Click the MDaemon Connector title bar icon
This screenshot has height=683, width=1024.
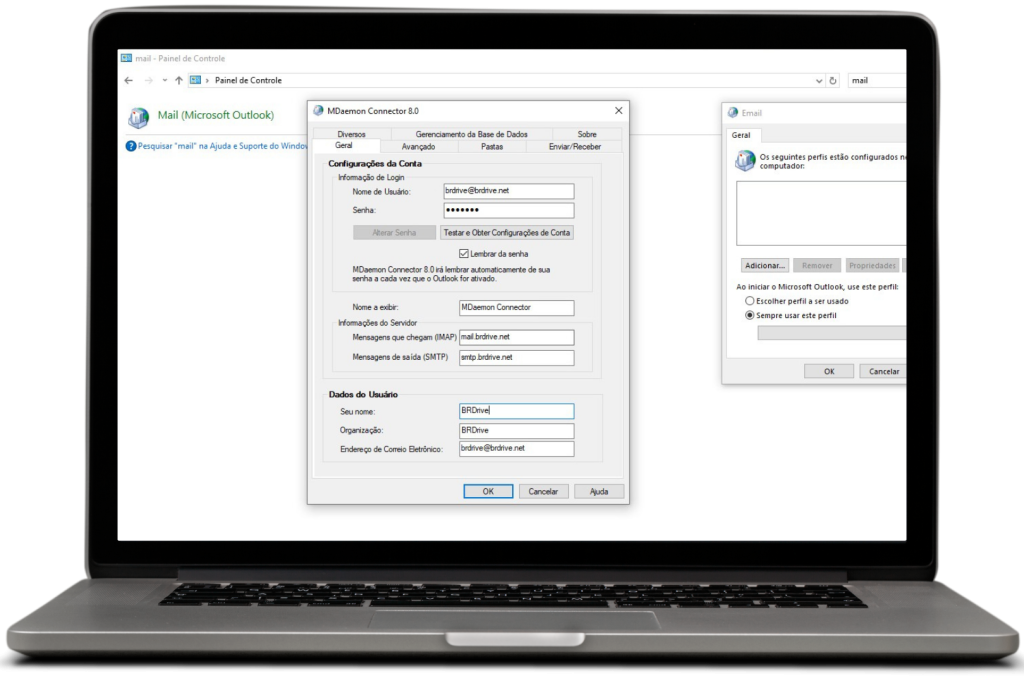[x=318, y=110]
